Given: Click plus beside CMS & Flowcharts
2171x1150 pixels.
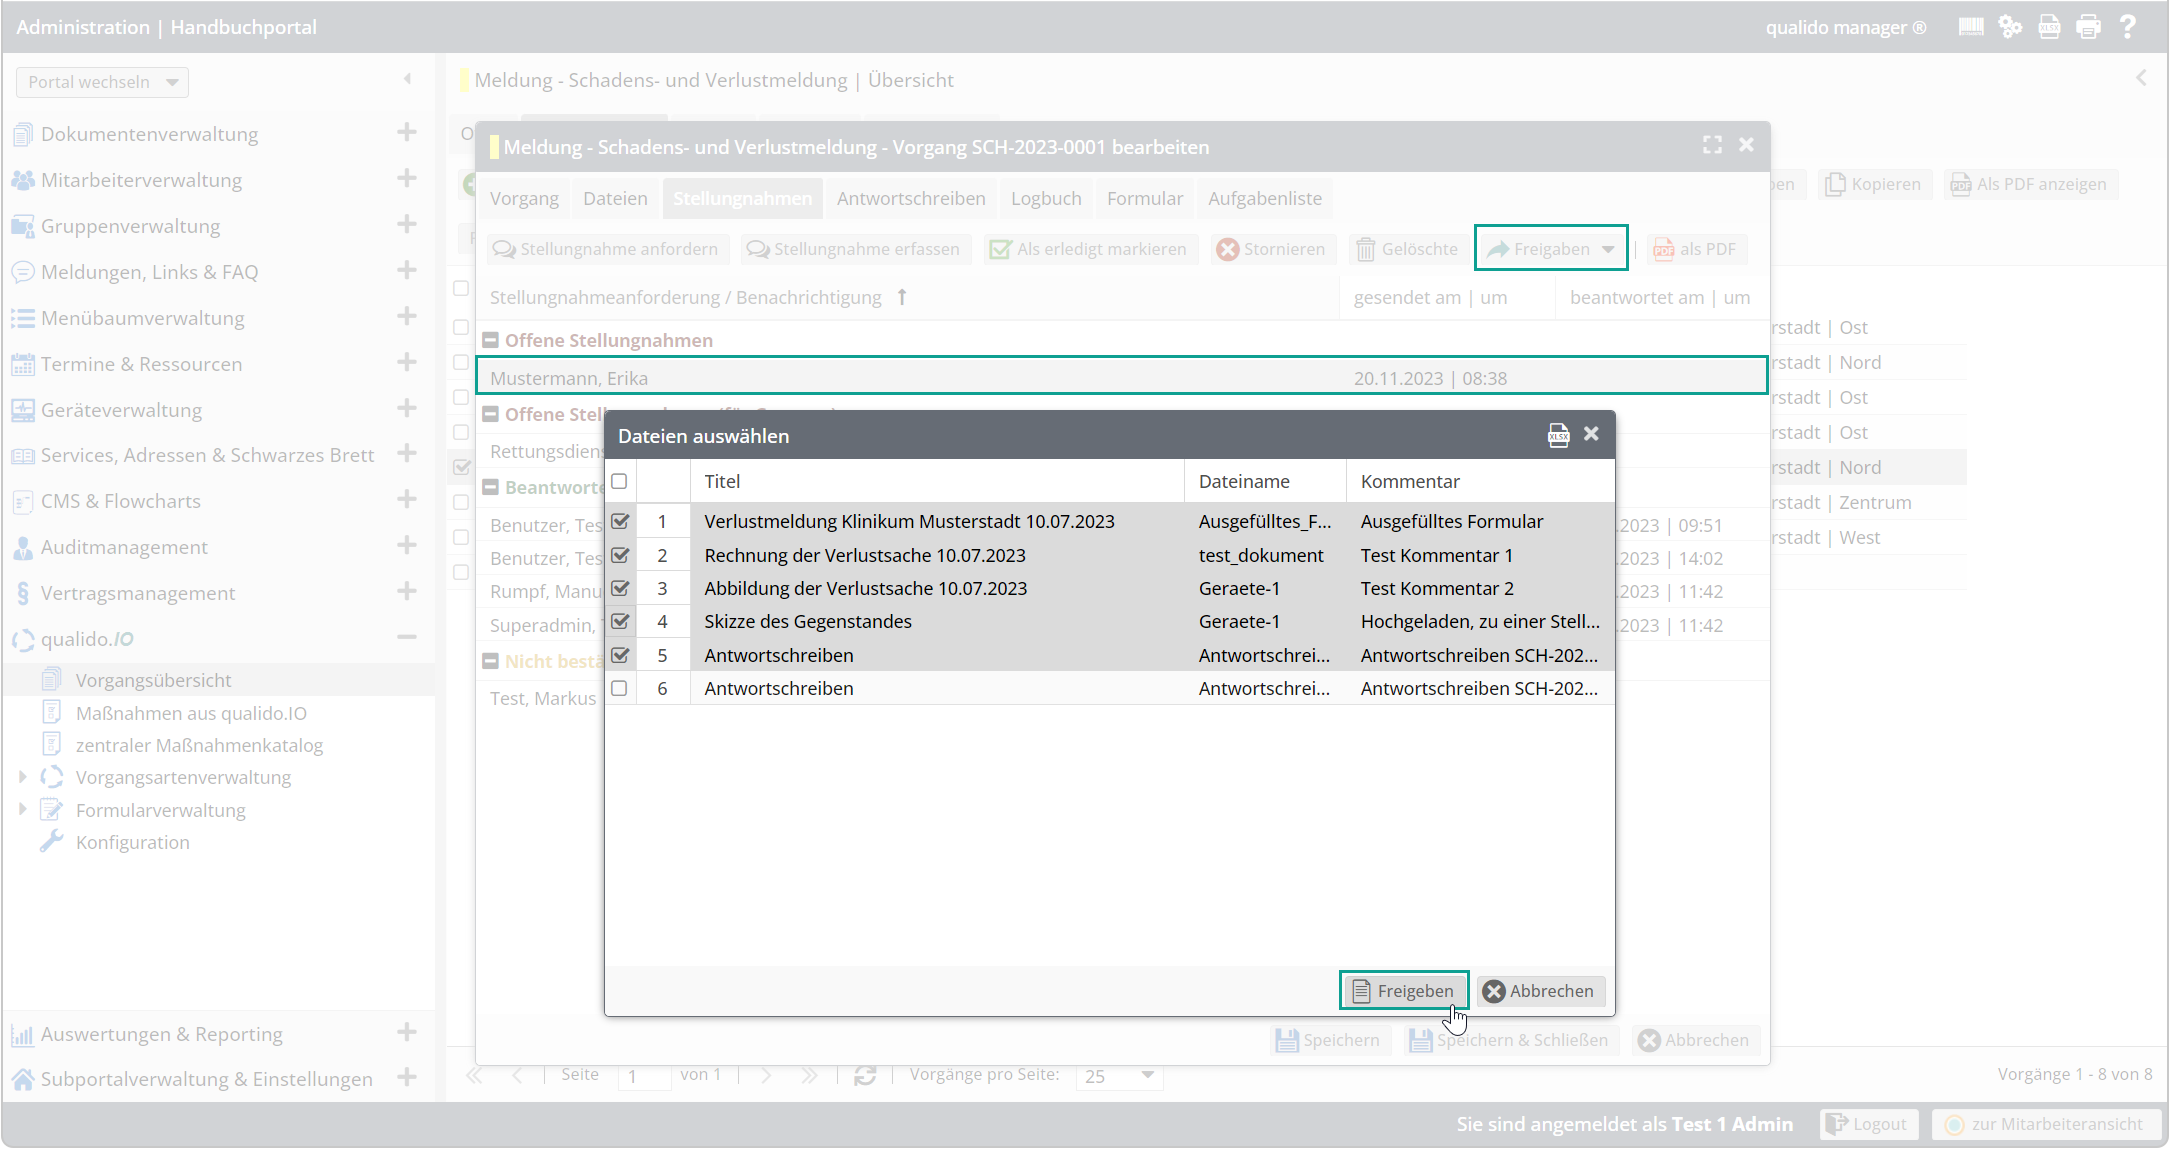Looking at the screenshot, I should click(407, 500).
